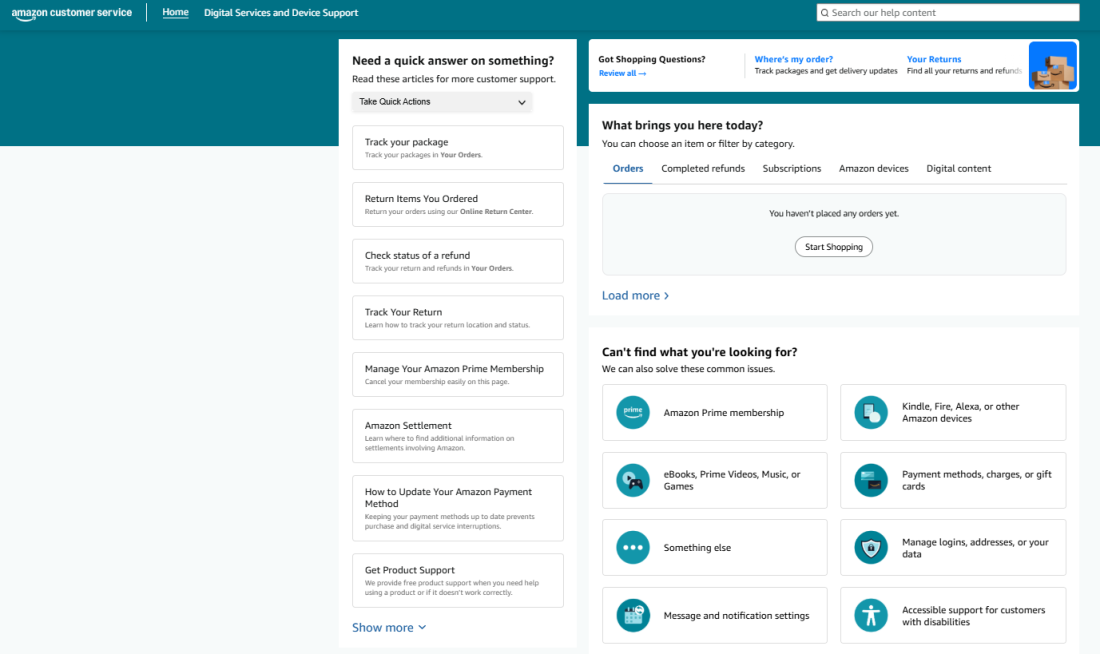1100x654 pixels.
Task: Open Check status of a refund
Action: pyautogui.click(x=457, y=261)
